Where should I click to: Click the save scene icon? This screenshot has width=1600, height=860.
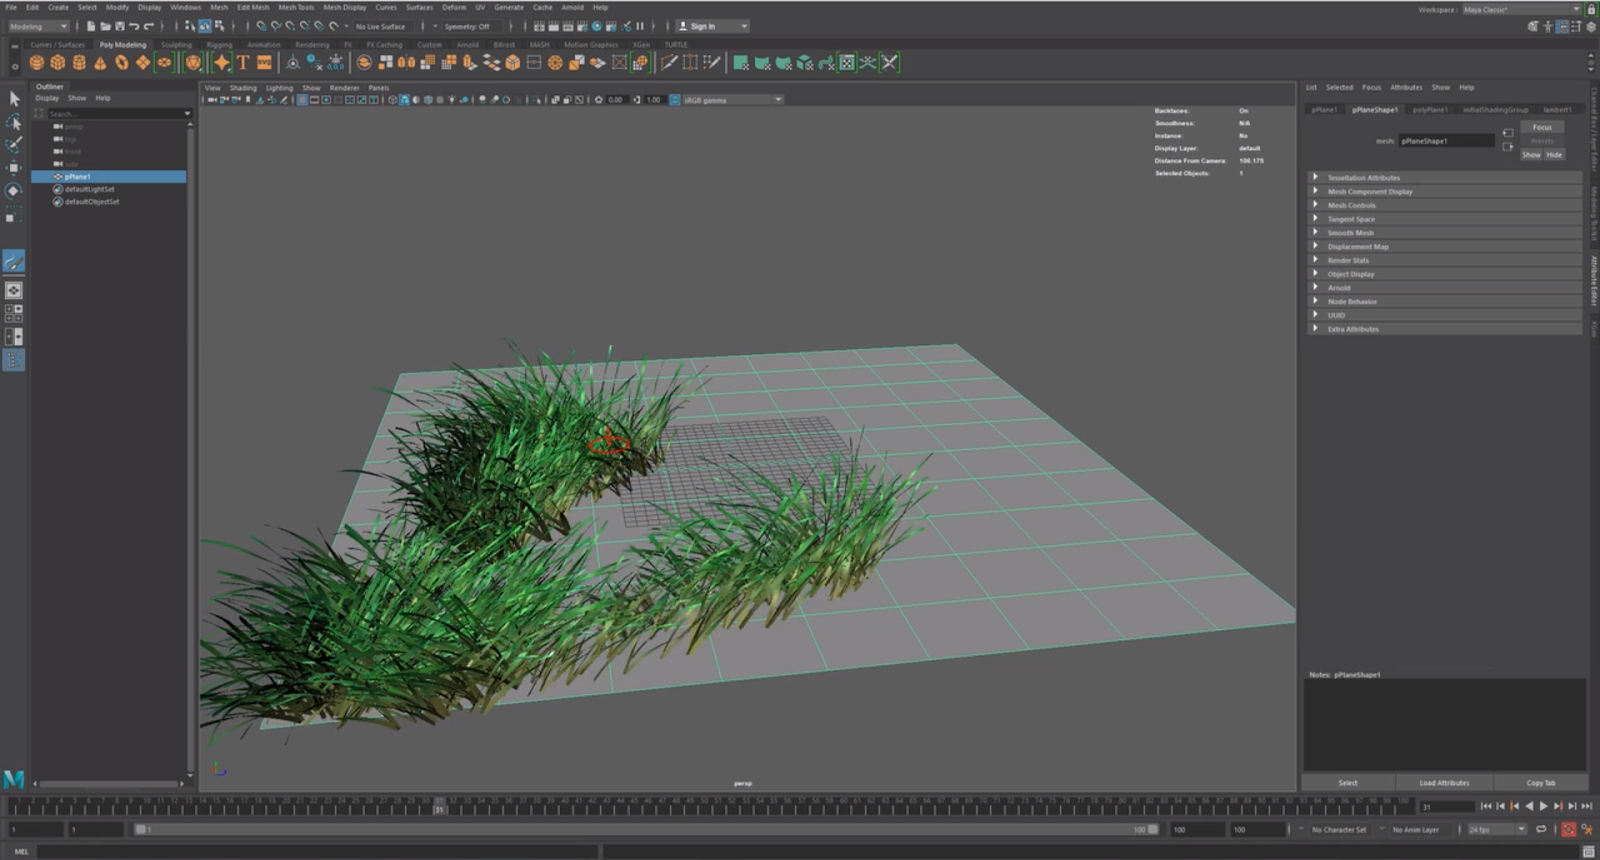pos(119,26)
